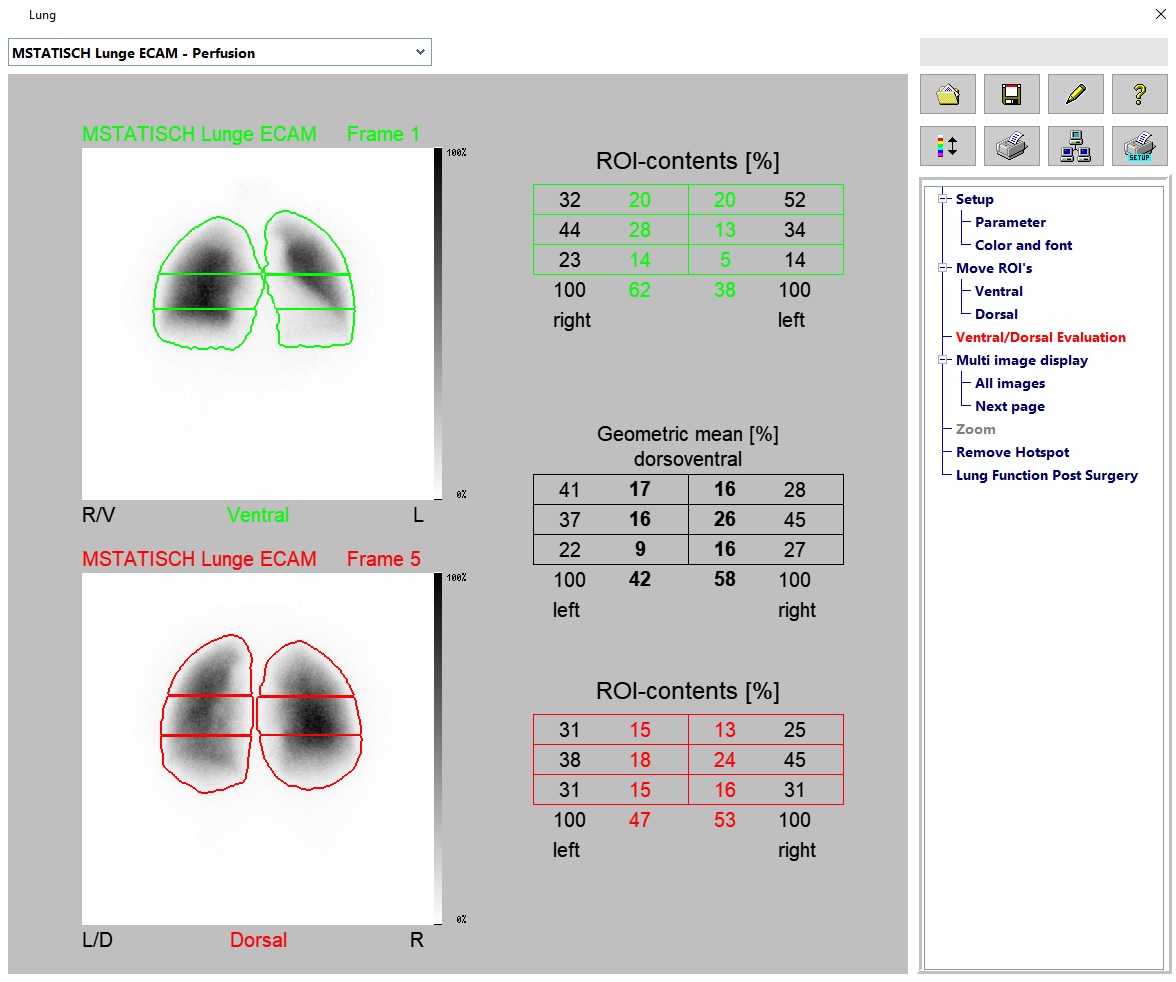This screenshot has width=1176, height=982.
Task: Click the floppy disk save icon
Action: pyautogui.click(x=1011, y=94)
